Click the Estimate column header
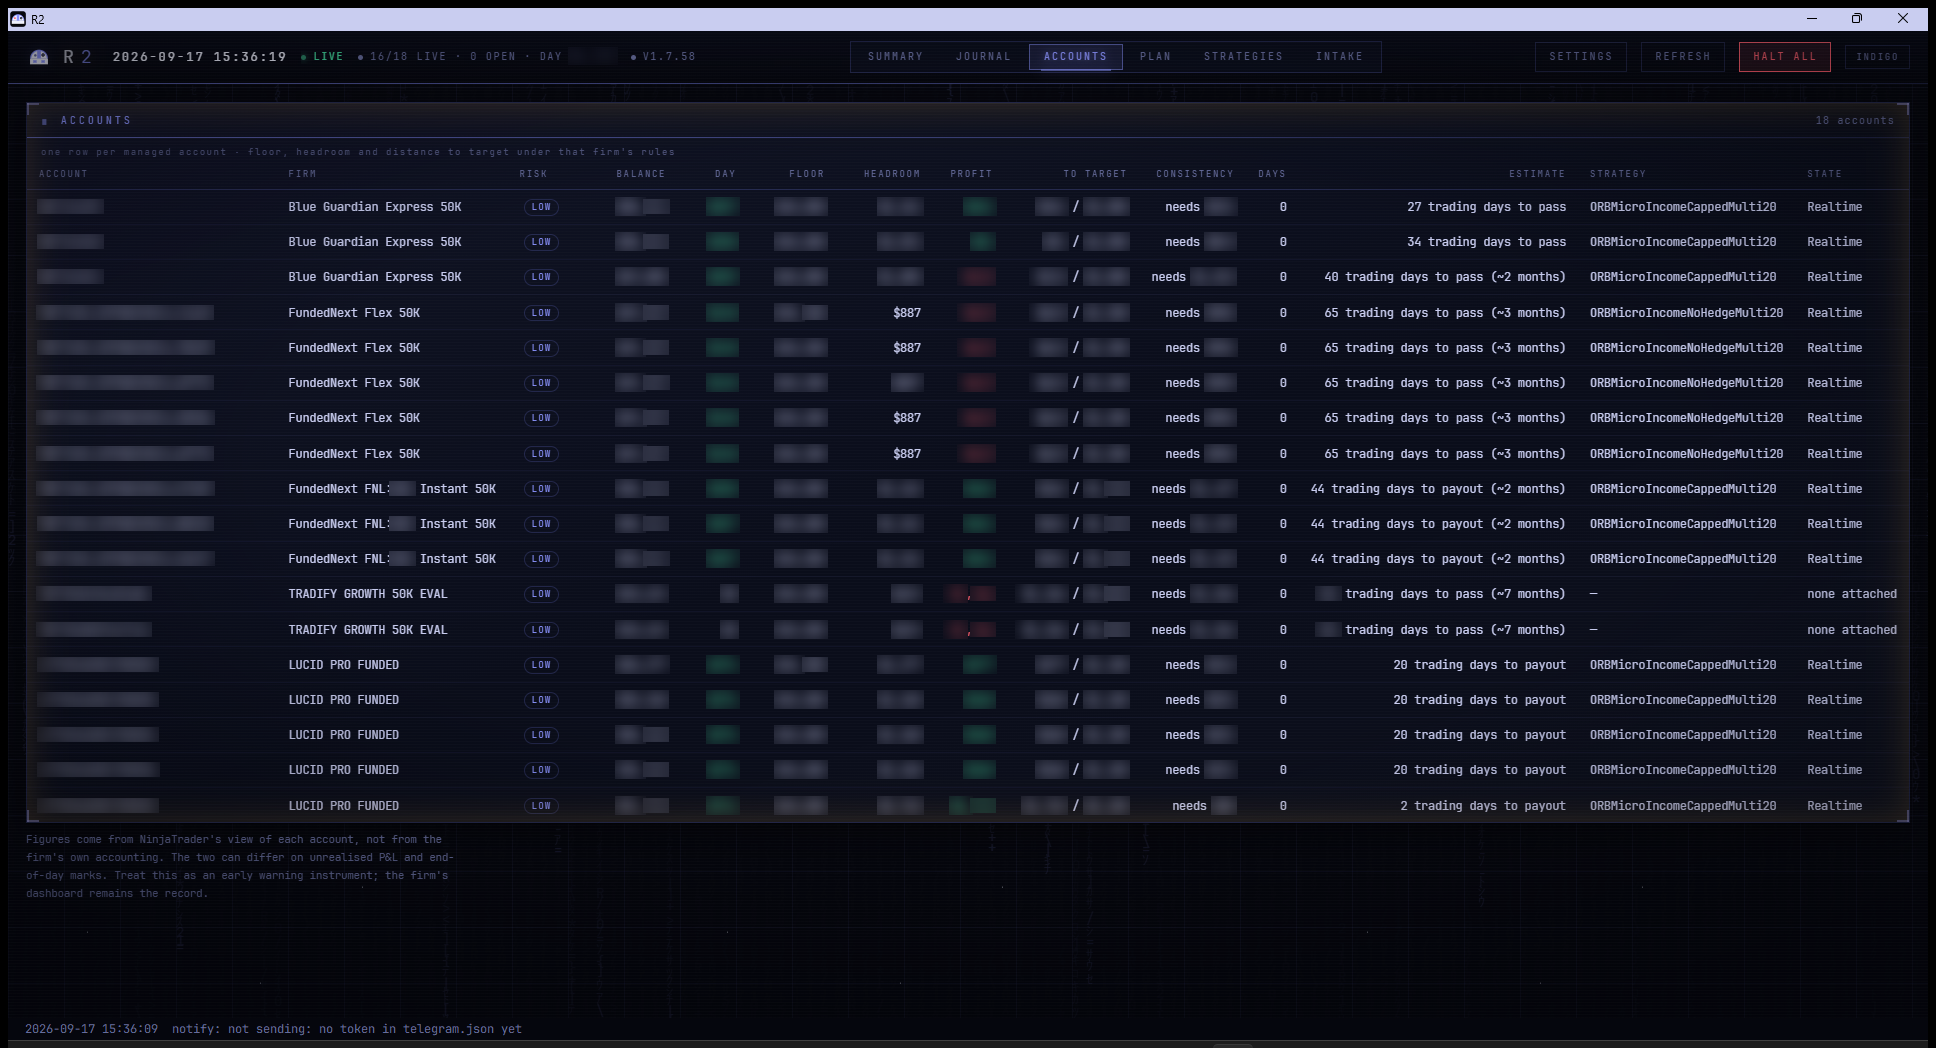 1537,174
